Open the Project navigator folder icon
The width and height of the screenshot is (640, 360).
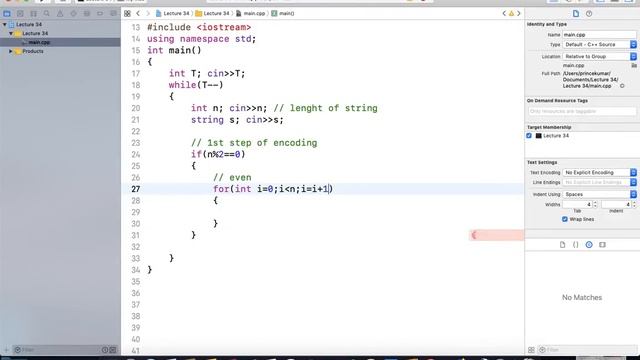(7, 13)
